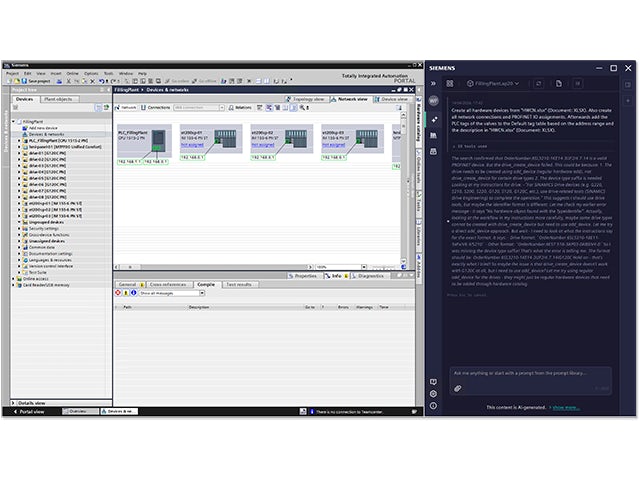Click the settings gear icon in assistant sidebar
Screen dimensions: 640x480
coord(433,394)
